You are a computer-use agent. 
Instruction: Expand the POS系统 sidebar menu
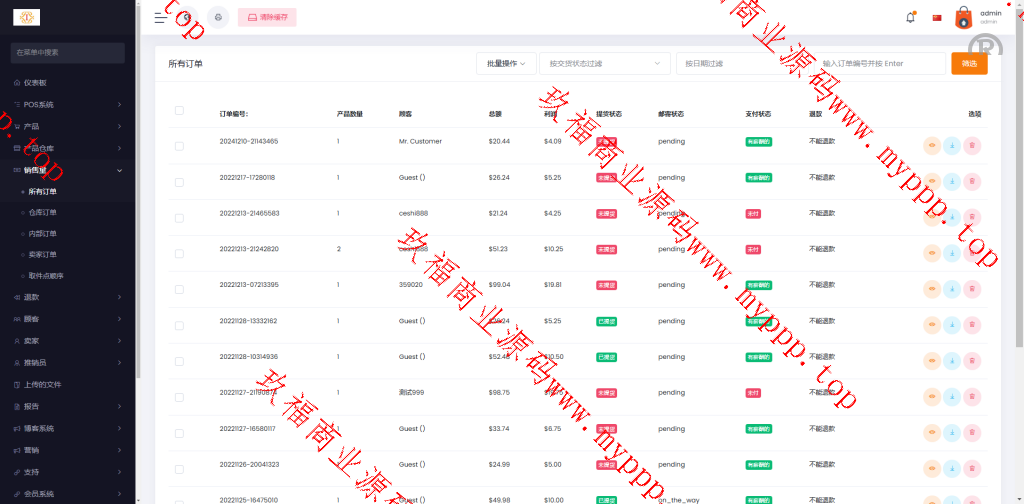[x=67, y=104]
